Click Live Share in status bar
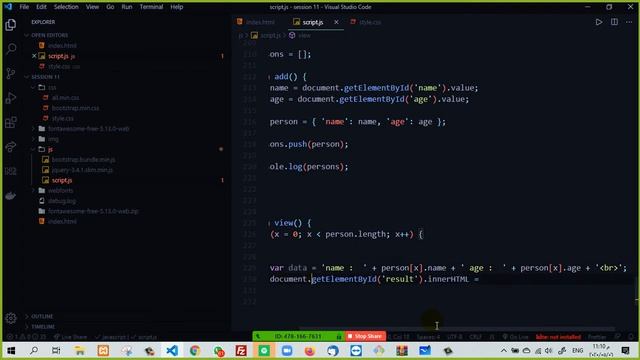 pyautogui.click(x=70, y=337)
